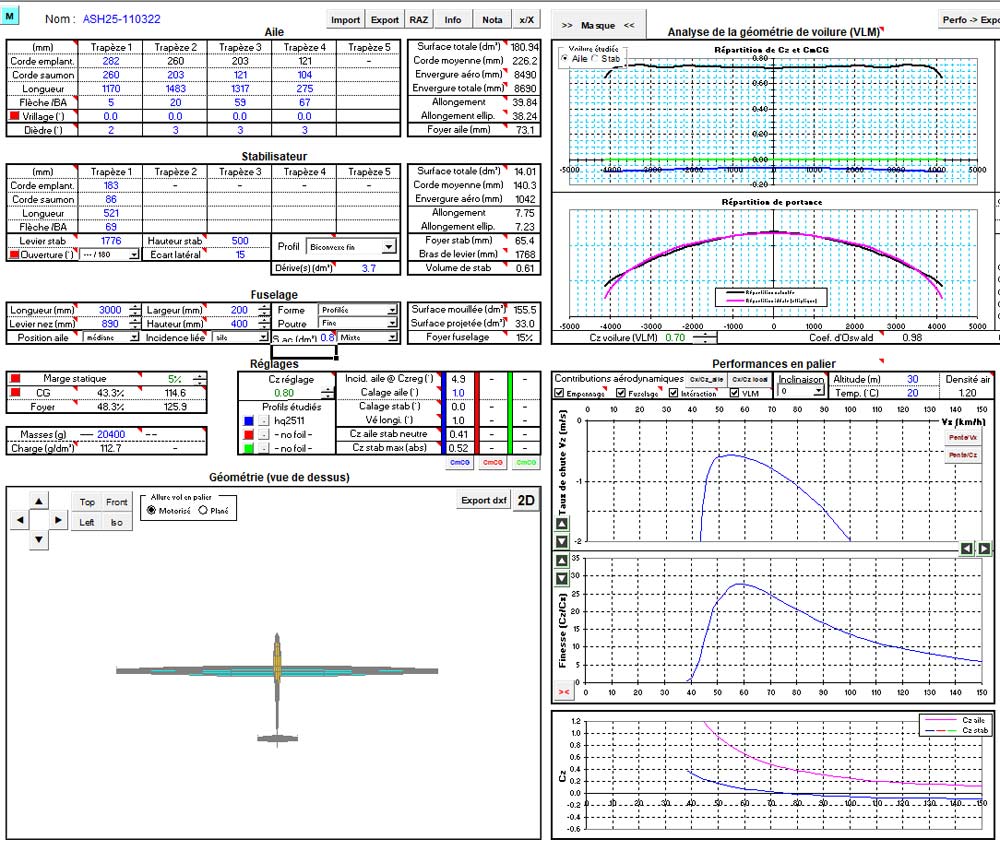Screen dimensions: 1000x851
Task: Click up arrow on Finesse chart axis
Action: pos(562,561)
